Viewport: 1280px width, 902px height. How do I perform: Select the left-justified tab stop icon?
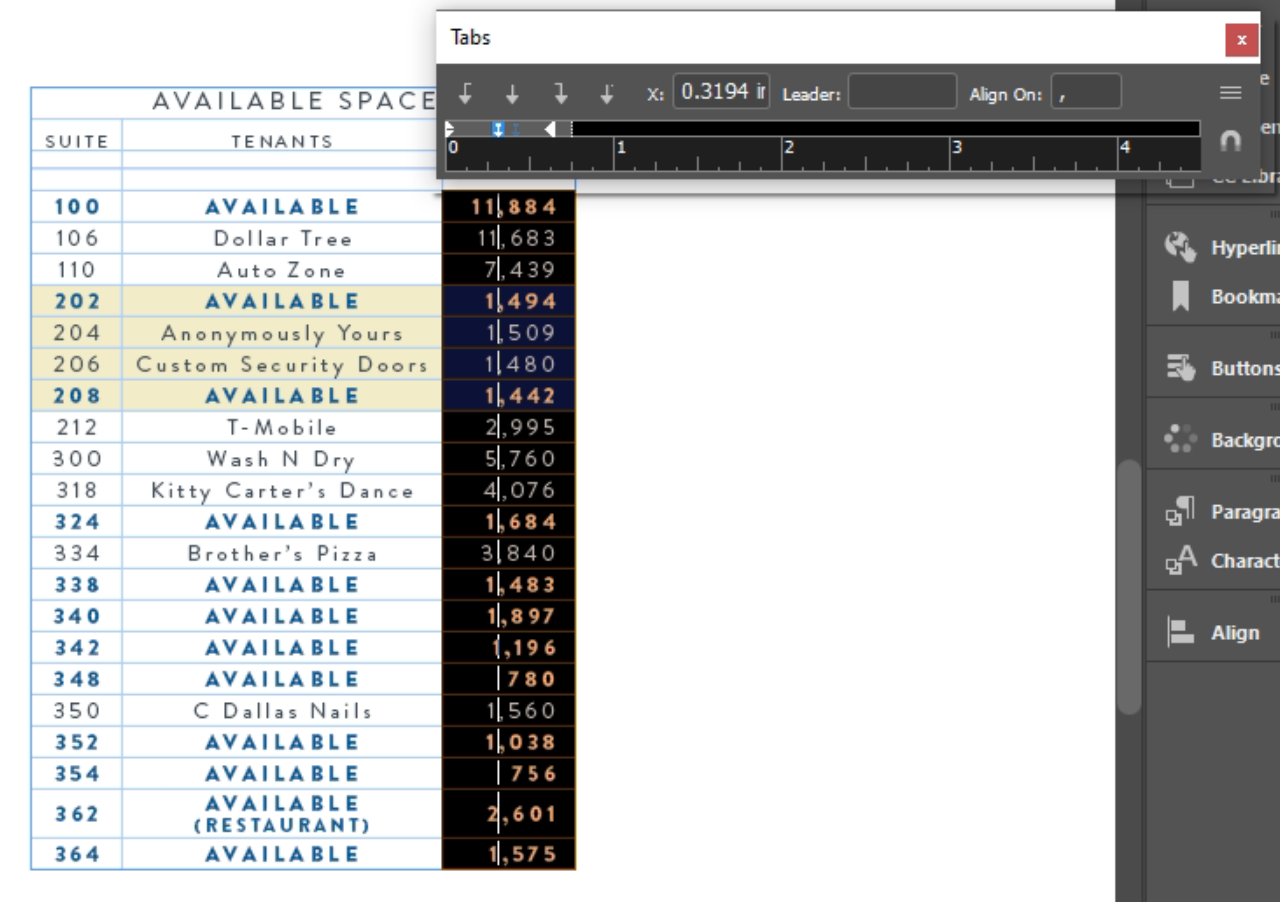(x=467, y=92)
